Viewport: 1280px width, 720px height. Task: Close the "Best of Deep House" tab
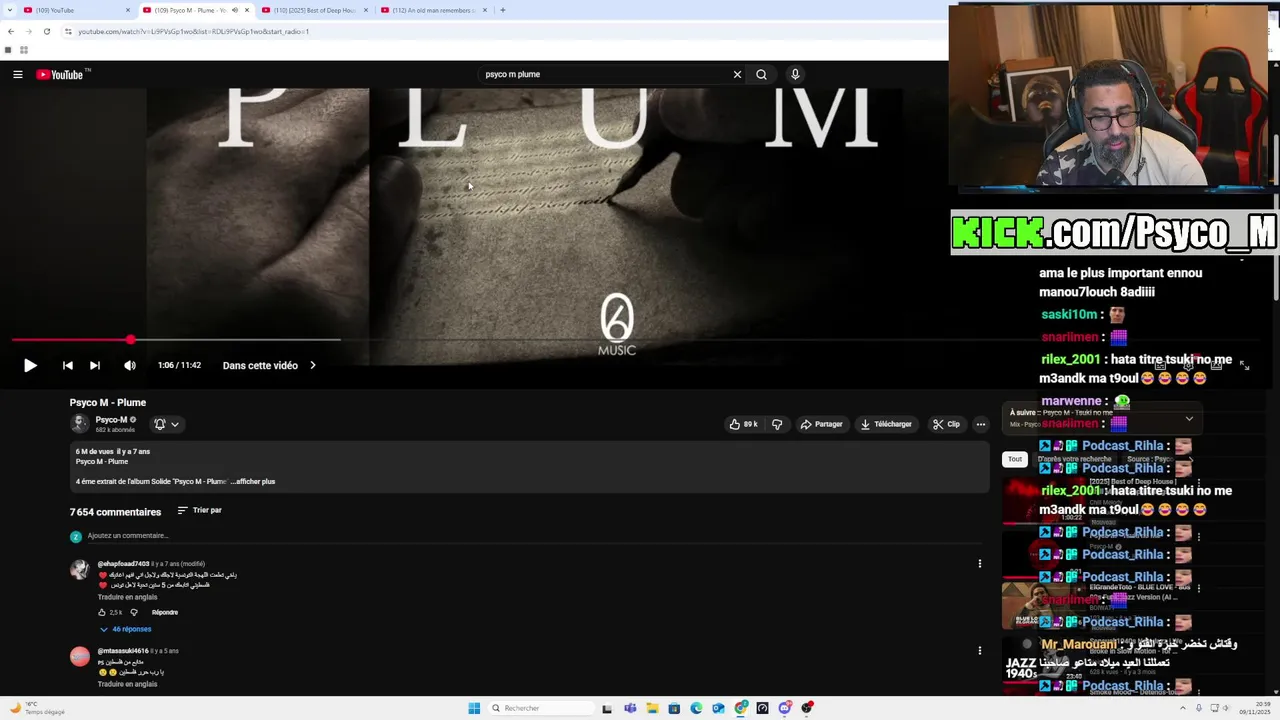point(366,10)
